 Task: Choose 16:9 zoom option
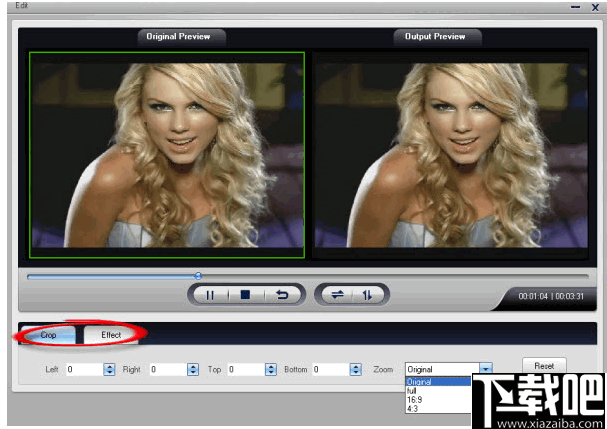(438, 400)
